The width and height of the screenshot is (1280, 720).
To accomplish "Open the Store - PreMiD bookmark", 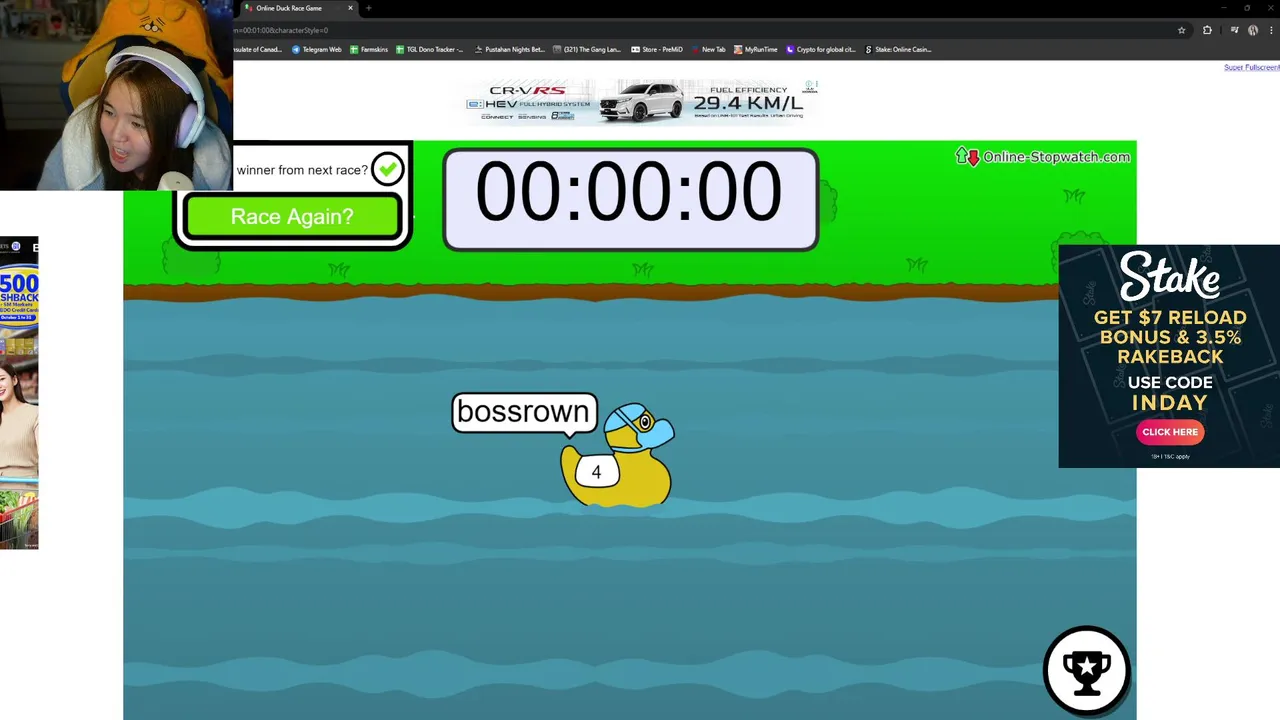I will [x=657, y=49].
